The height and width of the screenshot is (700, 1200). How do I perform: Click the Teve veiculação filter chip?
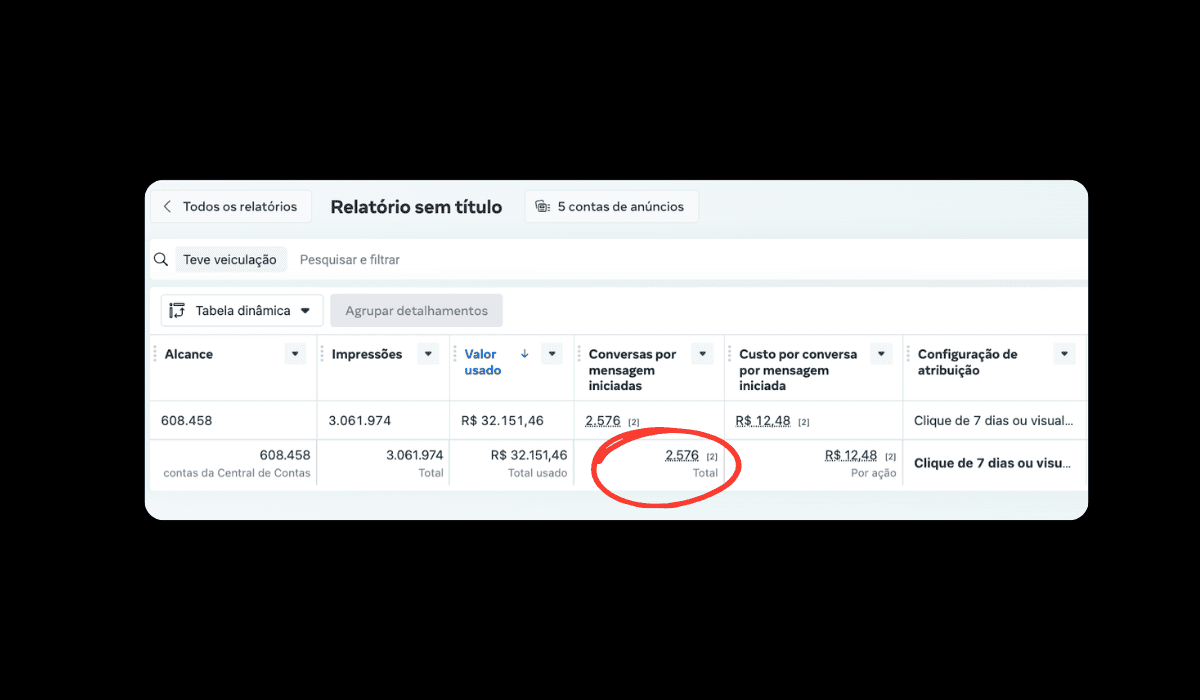[230, 260]
